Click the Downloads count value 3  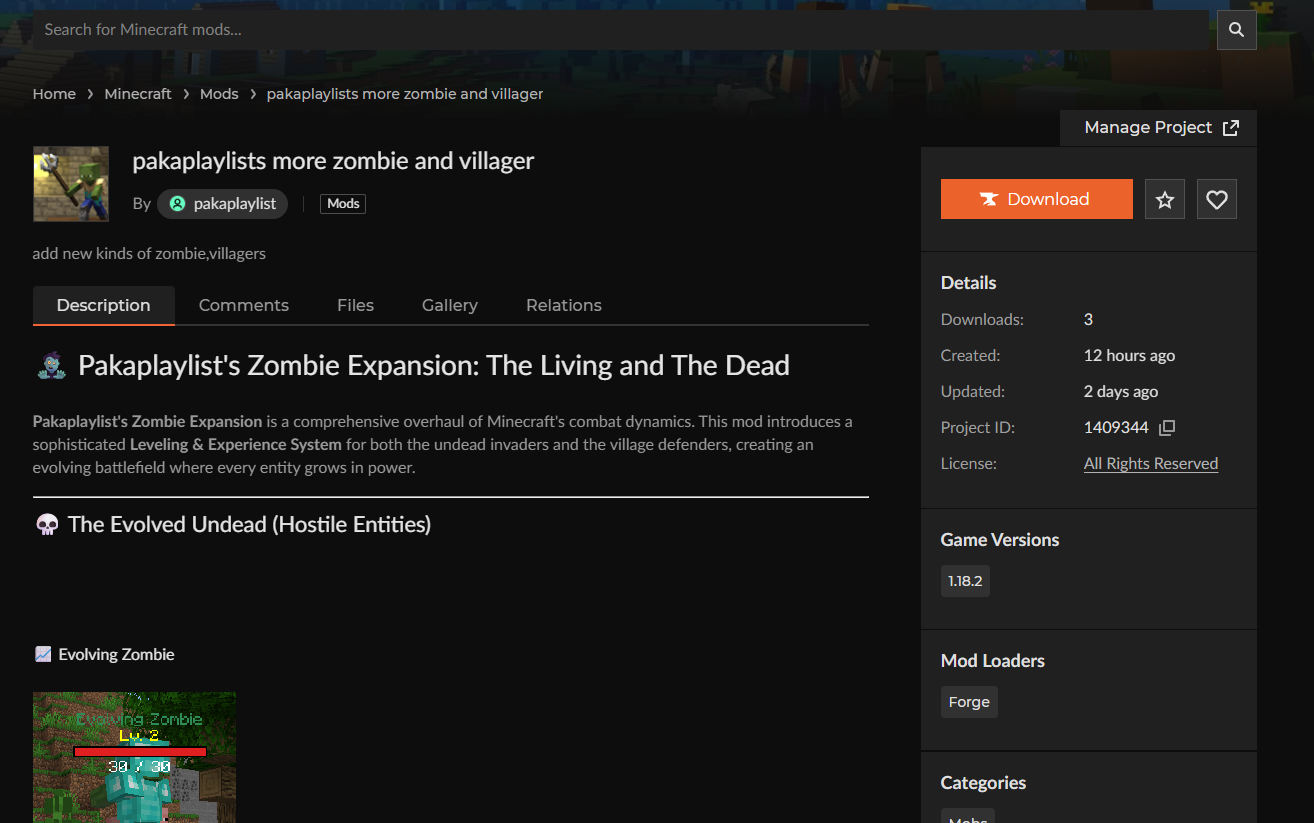(x=1088, y=320)
